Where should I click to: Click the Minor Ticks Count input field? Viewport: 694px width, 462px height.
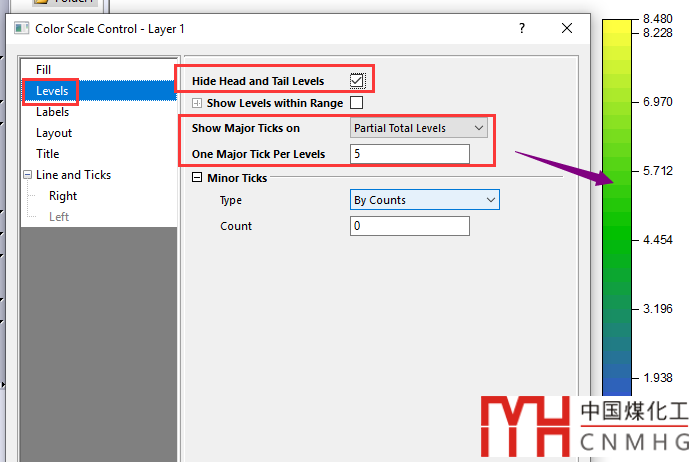coord(410,226)
